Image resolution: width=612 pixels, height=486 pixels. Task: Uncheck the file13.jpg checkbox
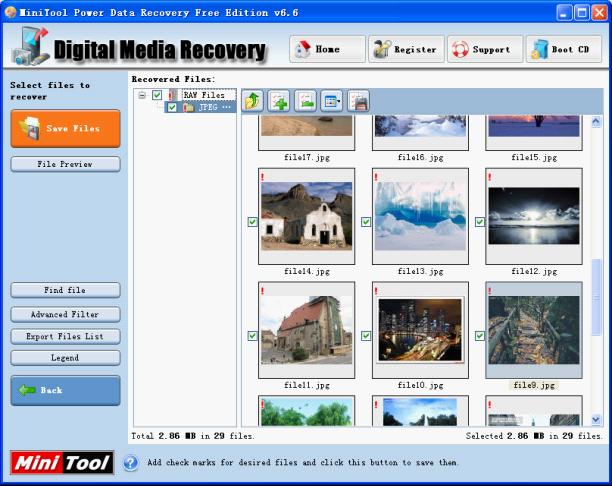(366, 222)
